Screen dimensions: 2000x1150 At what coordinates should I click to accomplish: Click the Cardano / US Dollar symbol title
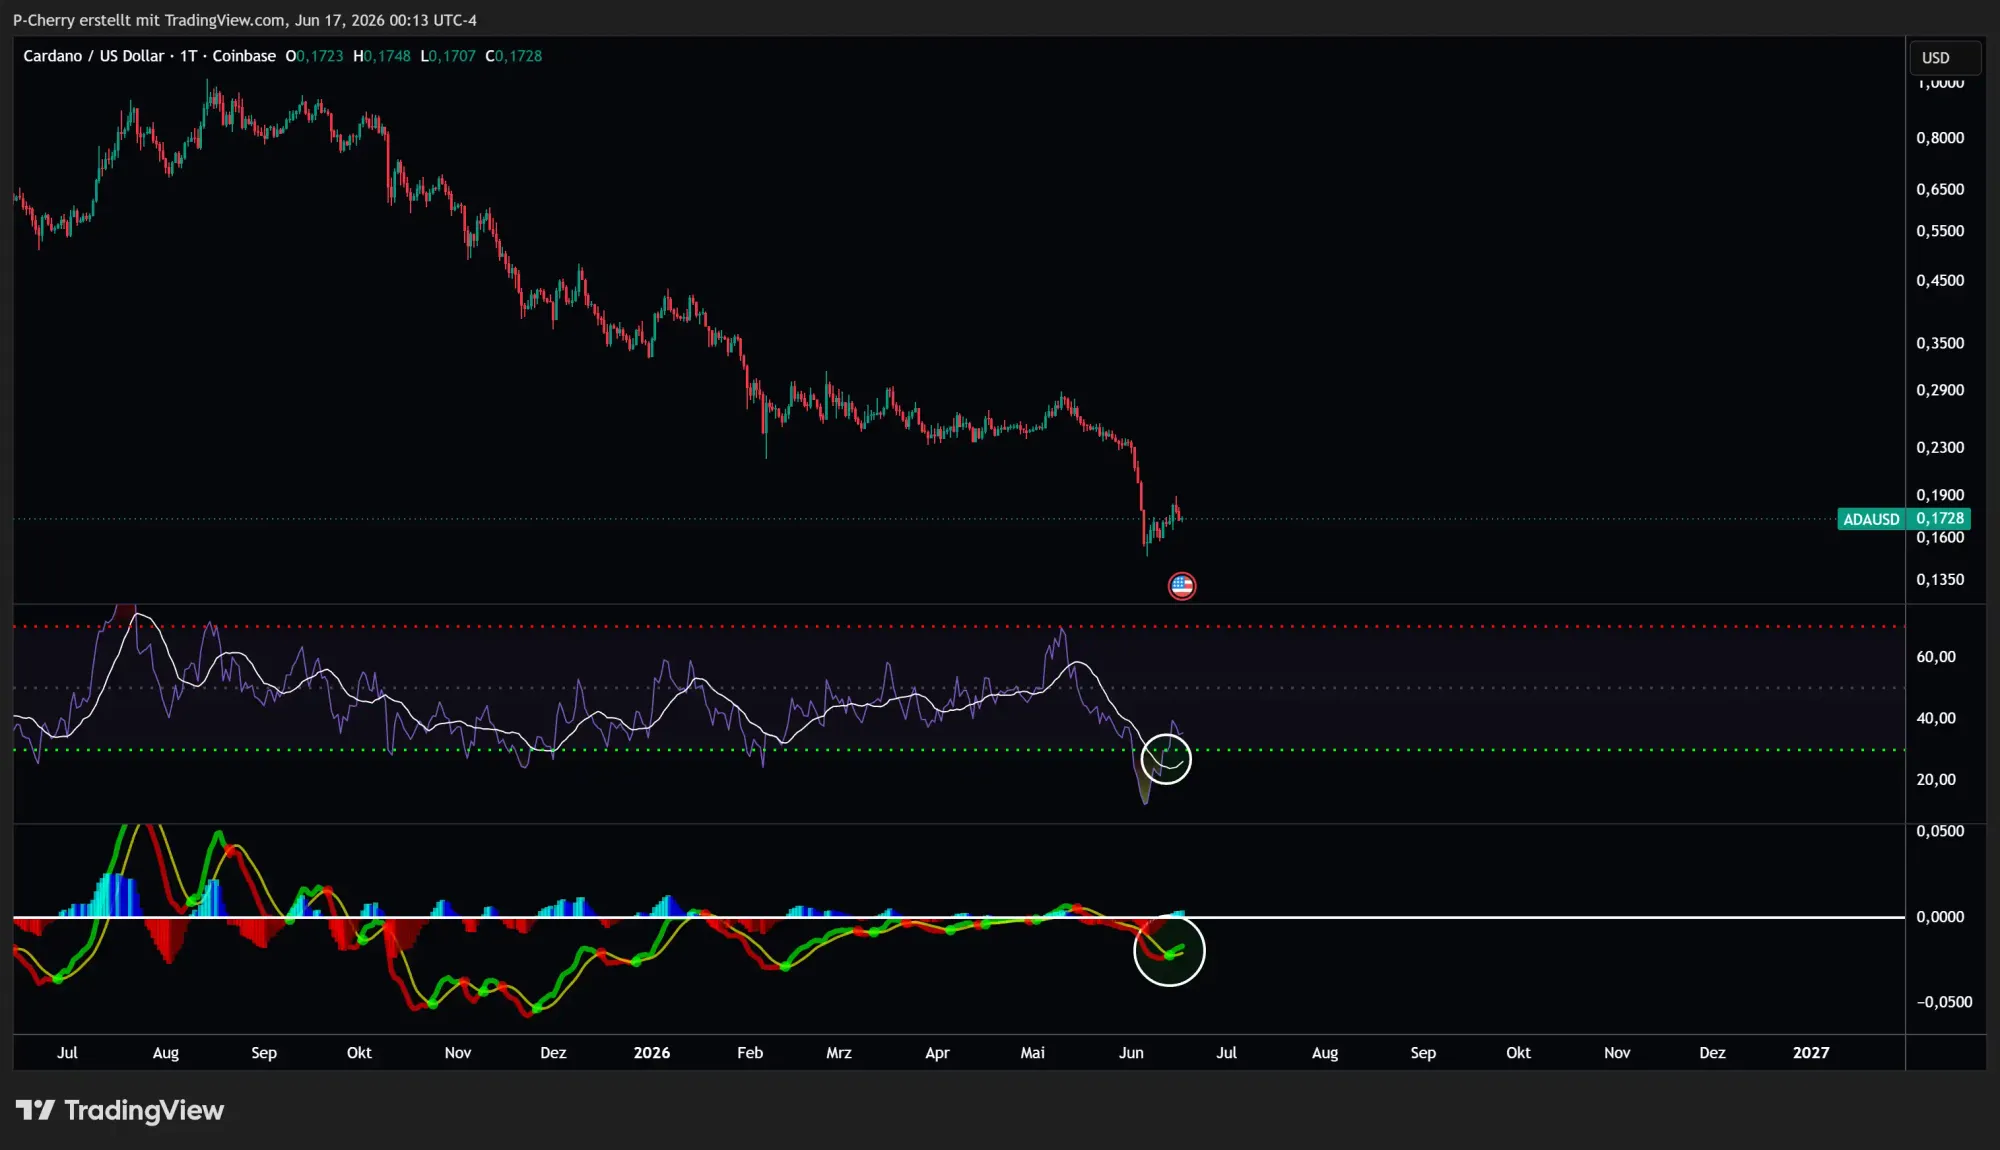(x=93, y=56)
